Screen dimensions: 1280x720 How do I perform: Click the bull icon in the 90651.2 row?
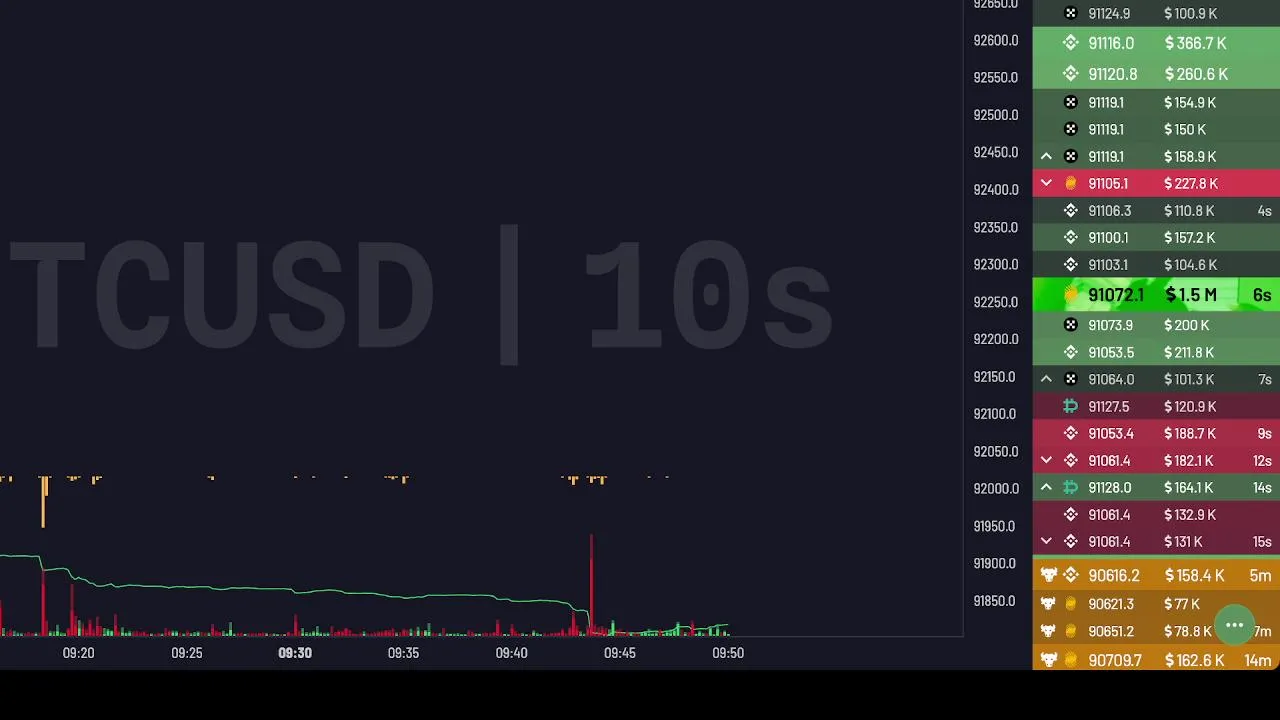coord(1048,632)
